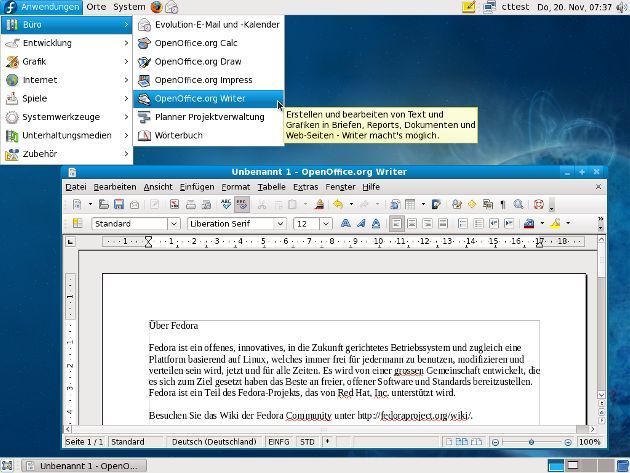The height and width of the screenshot is (473, 630).
Task: Click the Unbenannt 1 taskbar button
Action: pos(84,466)
